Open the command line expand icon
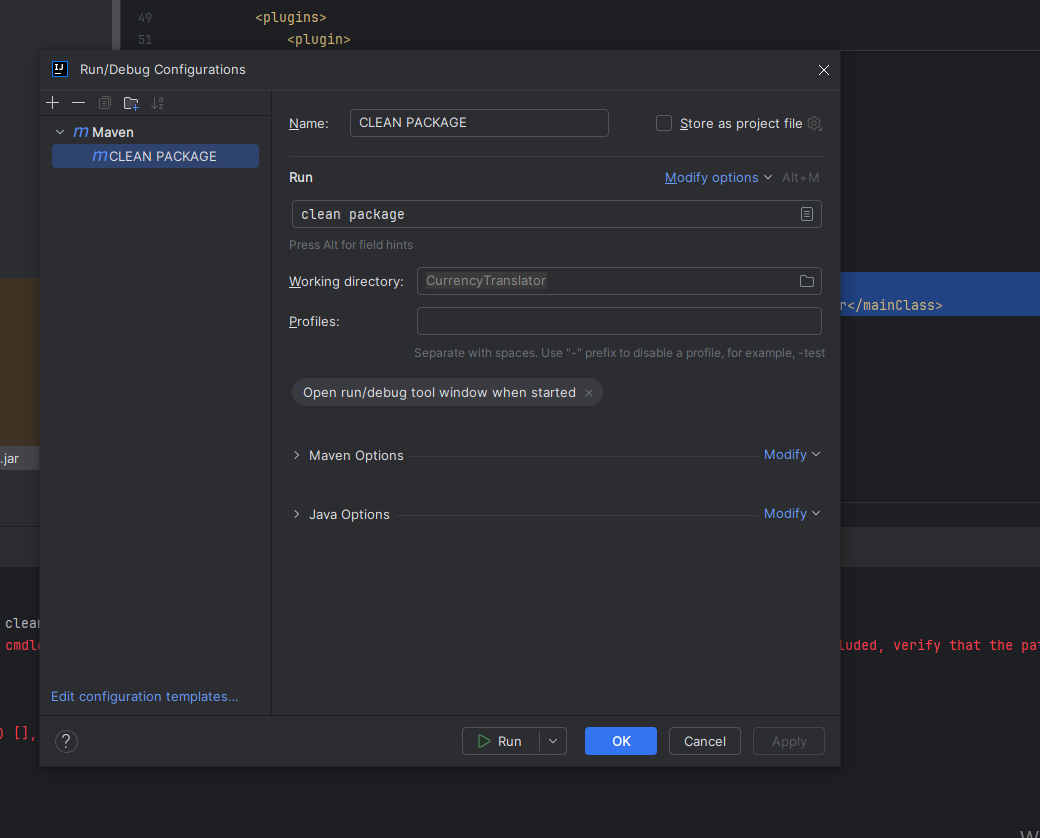 click(807, 214)
